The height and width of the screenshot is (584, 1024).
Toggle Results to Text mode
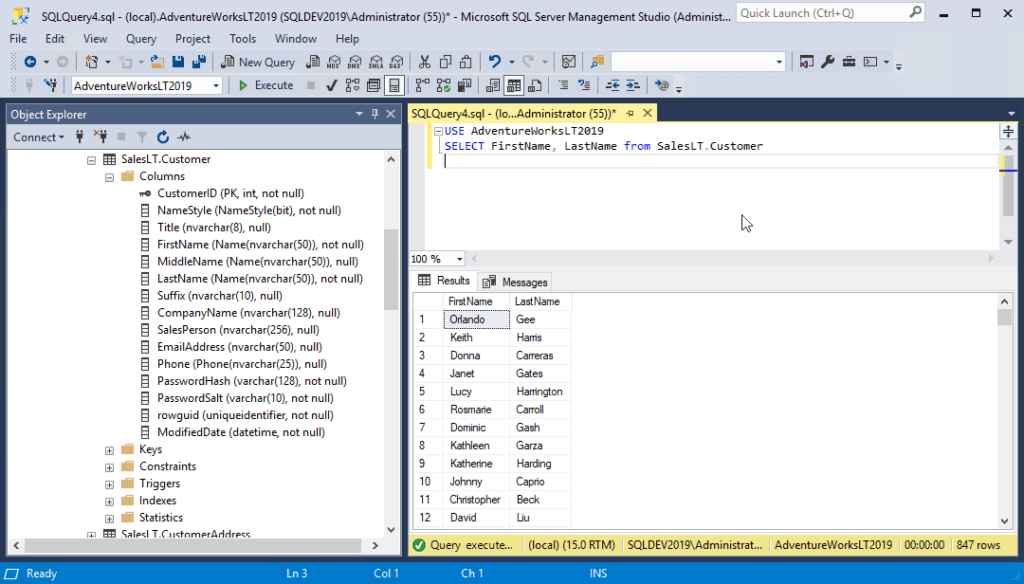(493, 86)
